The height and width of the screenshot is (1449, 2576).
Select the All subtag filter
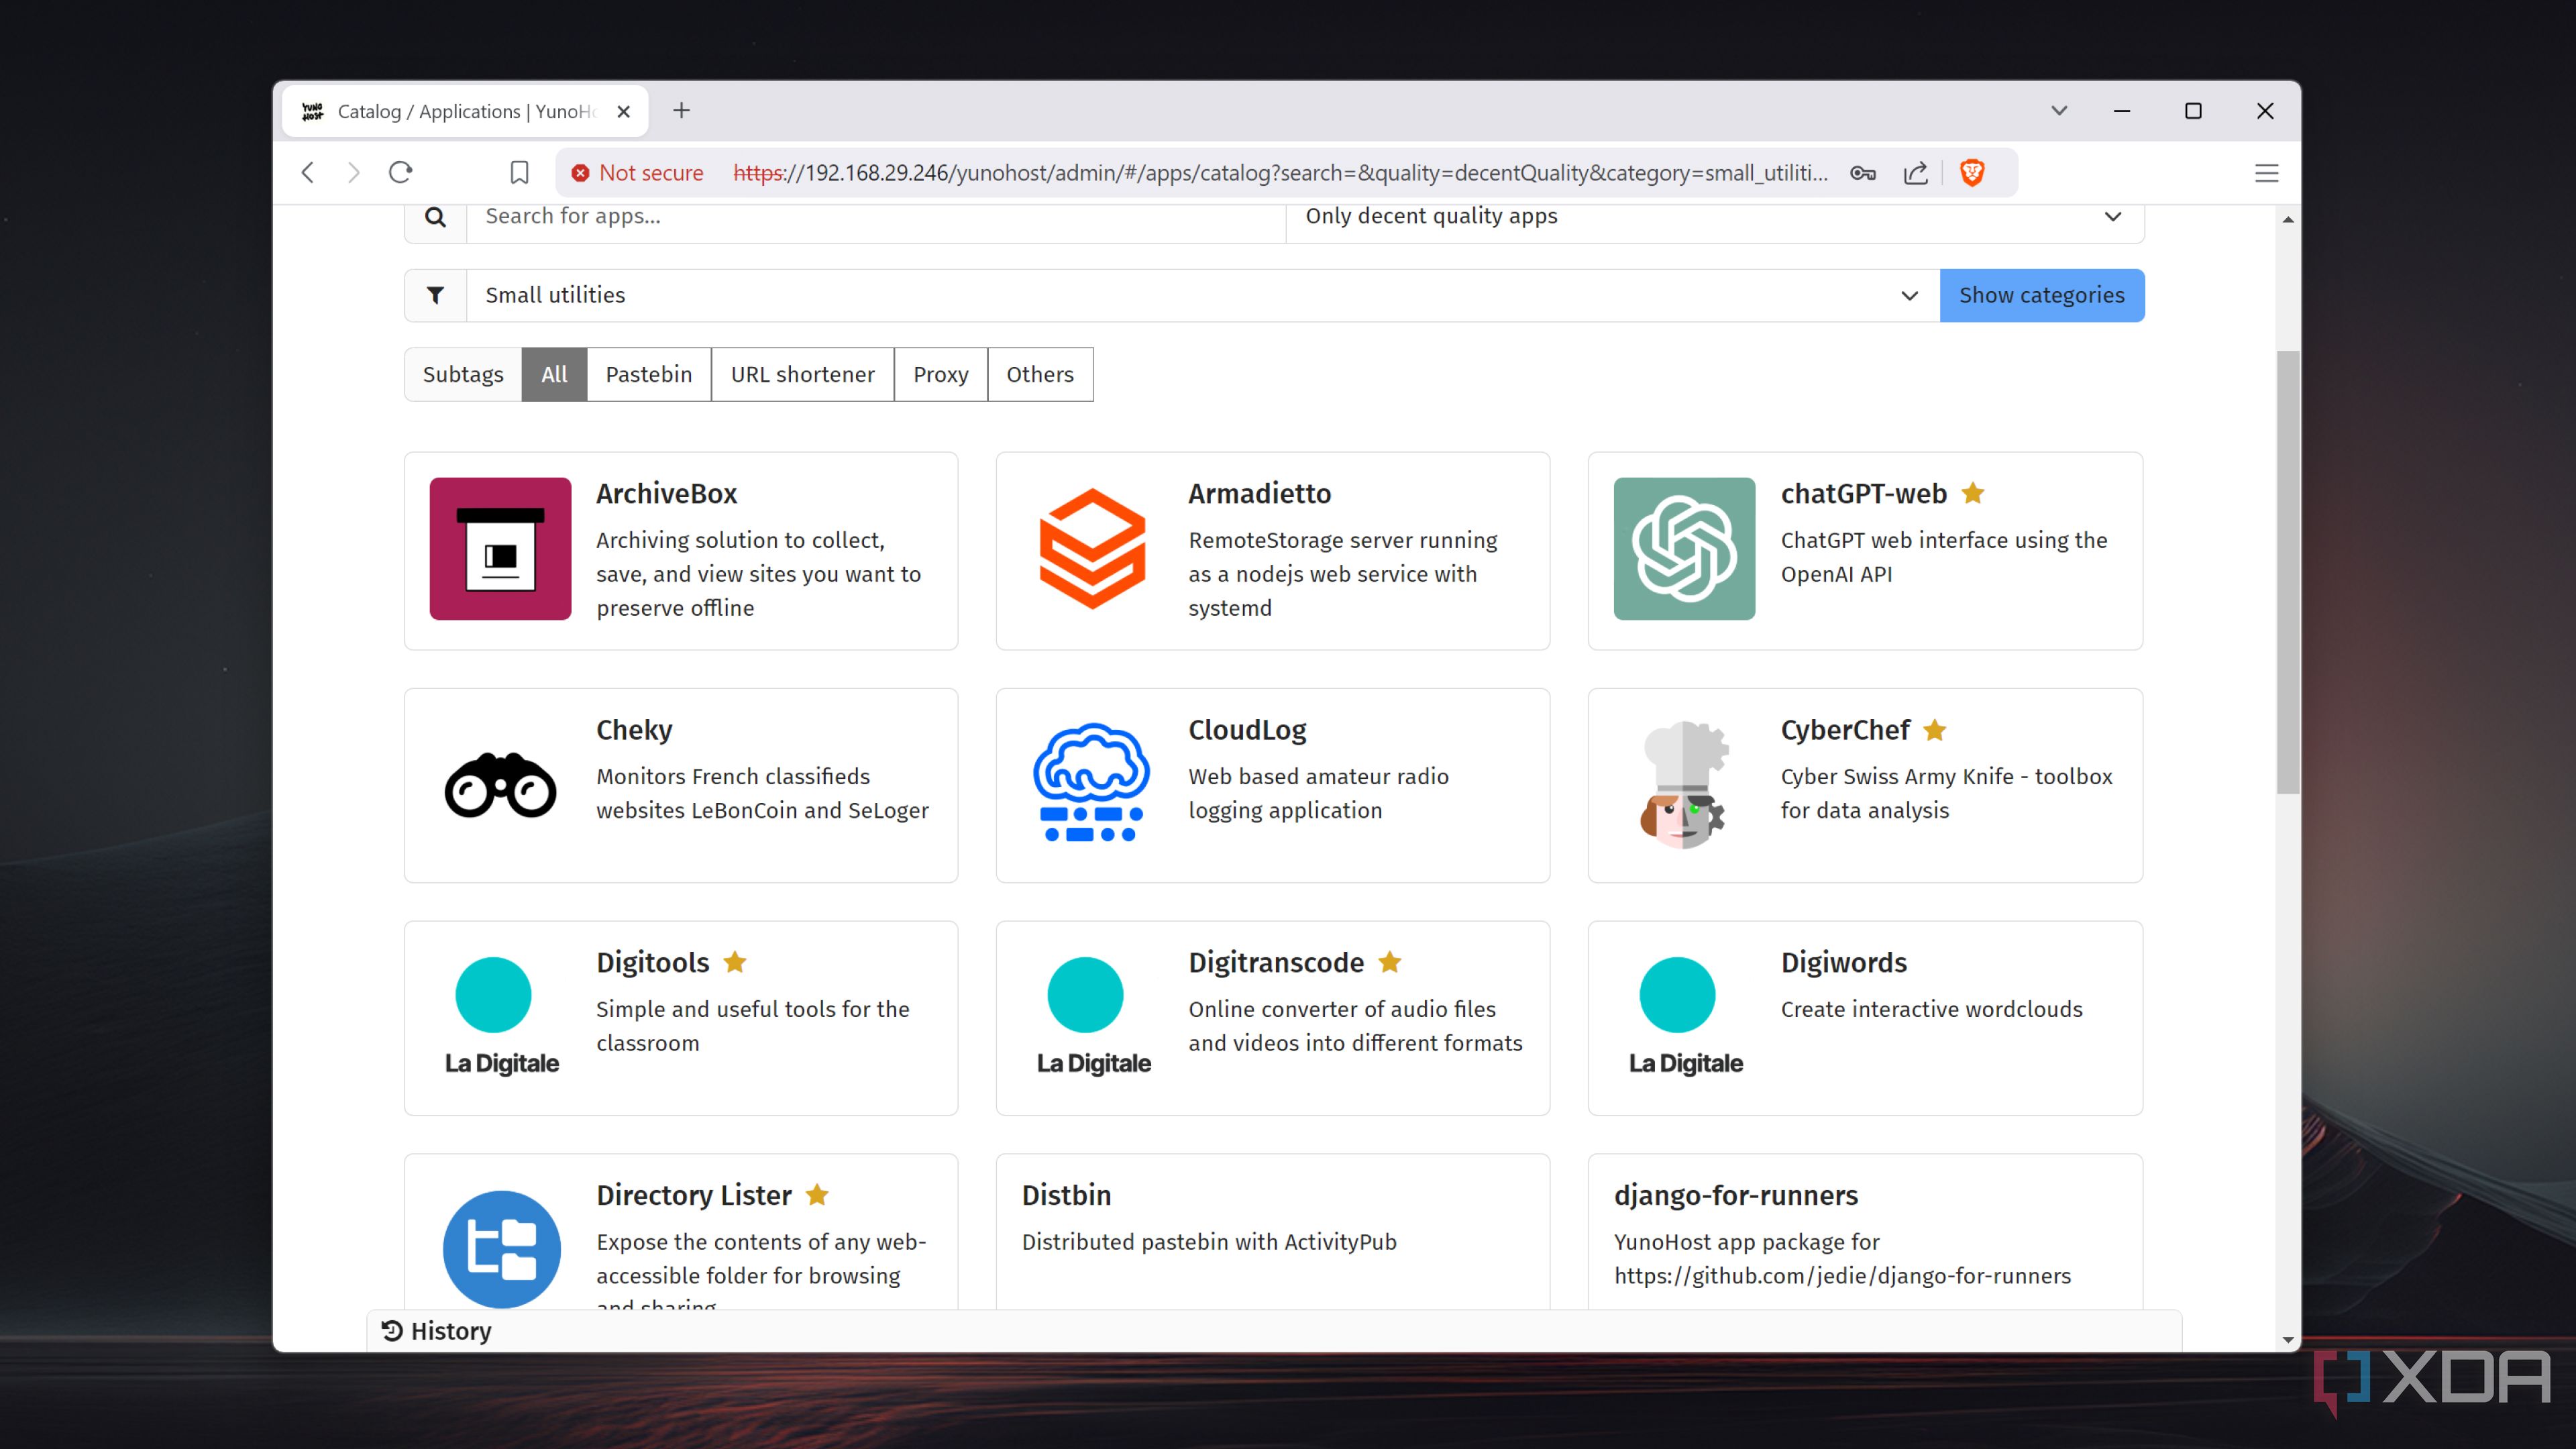[554, 374]
